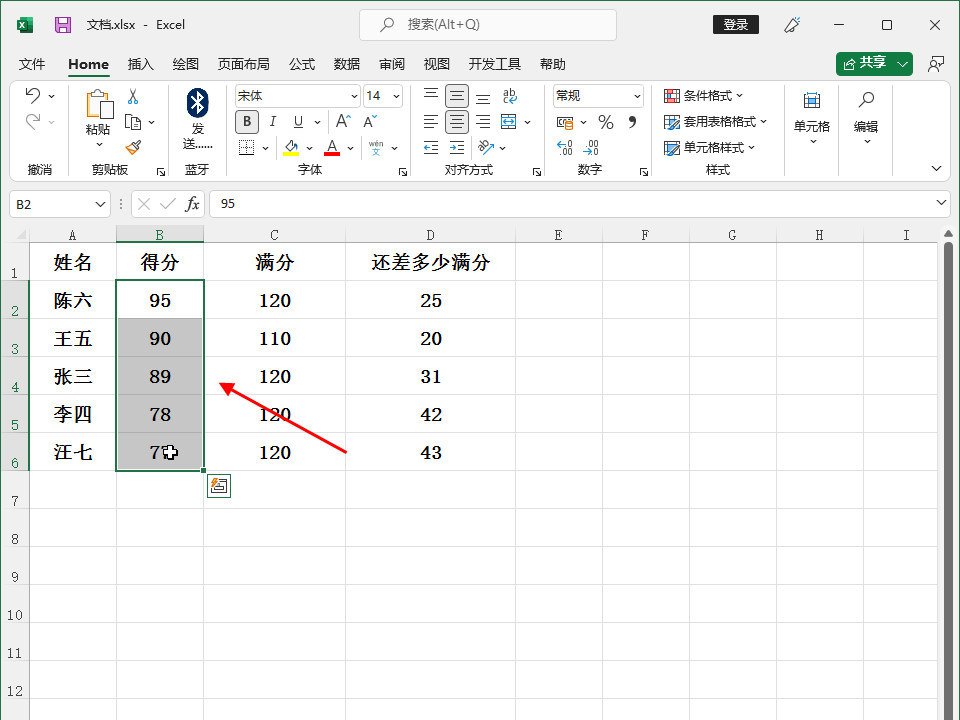This screenshot has width=960, height=720.
Task: Click the text Orientation icon
Action: [x=486, y=148]
